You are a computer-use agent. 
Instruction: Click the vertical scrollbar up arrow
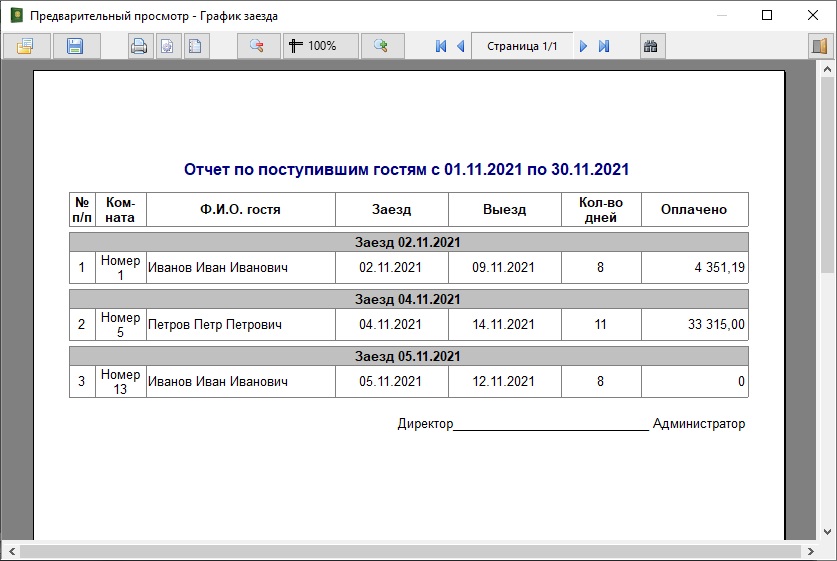click(827, 68)
